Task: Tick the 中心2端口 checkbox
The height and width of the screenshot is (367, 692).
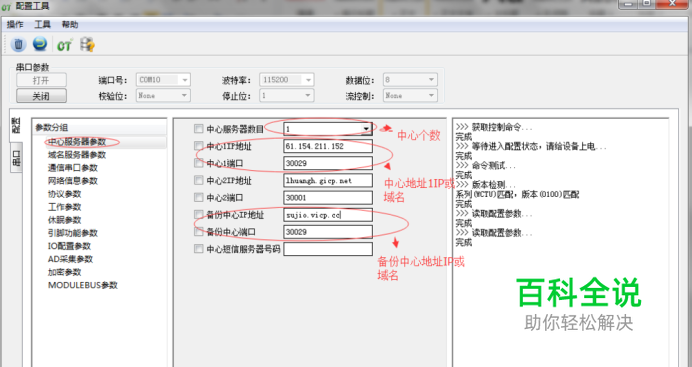Action: [x=199, y=198]
